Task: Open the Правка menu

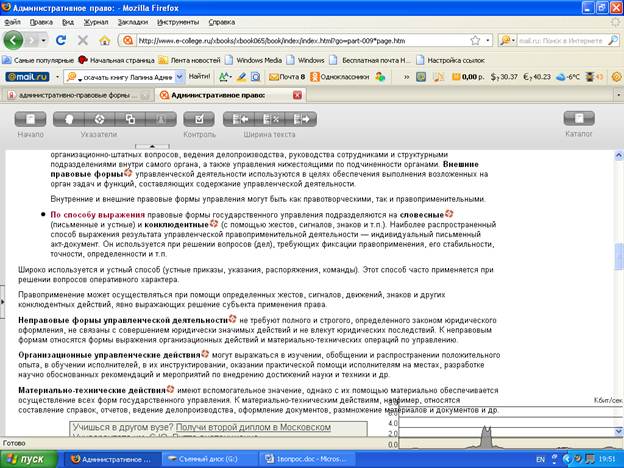Action: (x=41, y=22)
